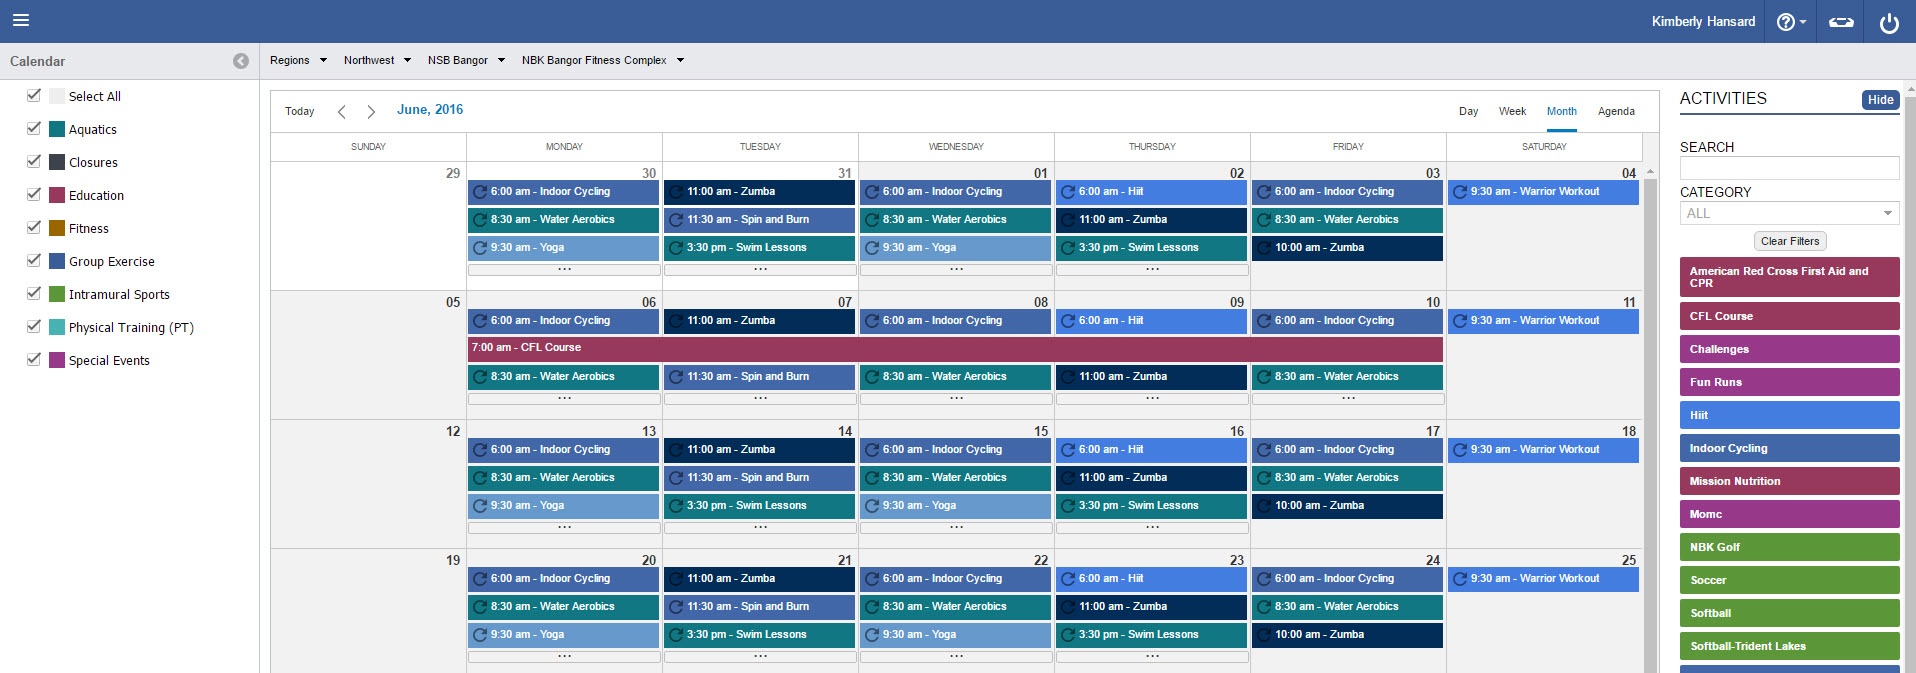Go to next month arrow
Image resolution: width=1916 pixels, height=673 pixels.
click(x=371, y=112)
